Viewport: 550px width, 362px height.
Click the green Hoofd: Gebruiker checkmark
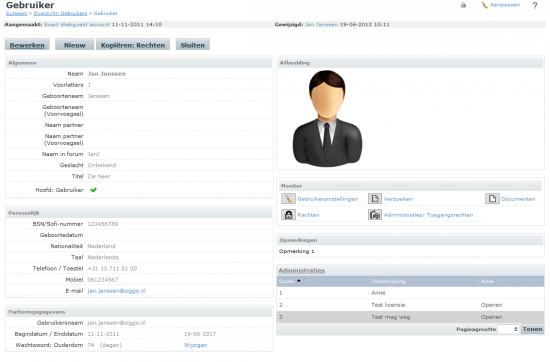coord(93,190)
